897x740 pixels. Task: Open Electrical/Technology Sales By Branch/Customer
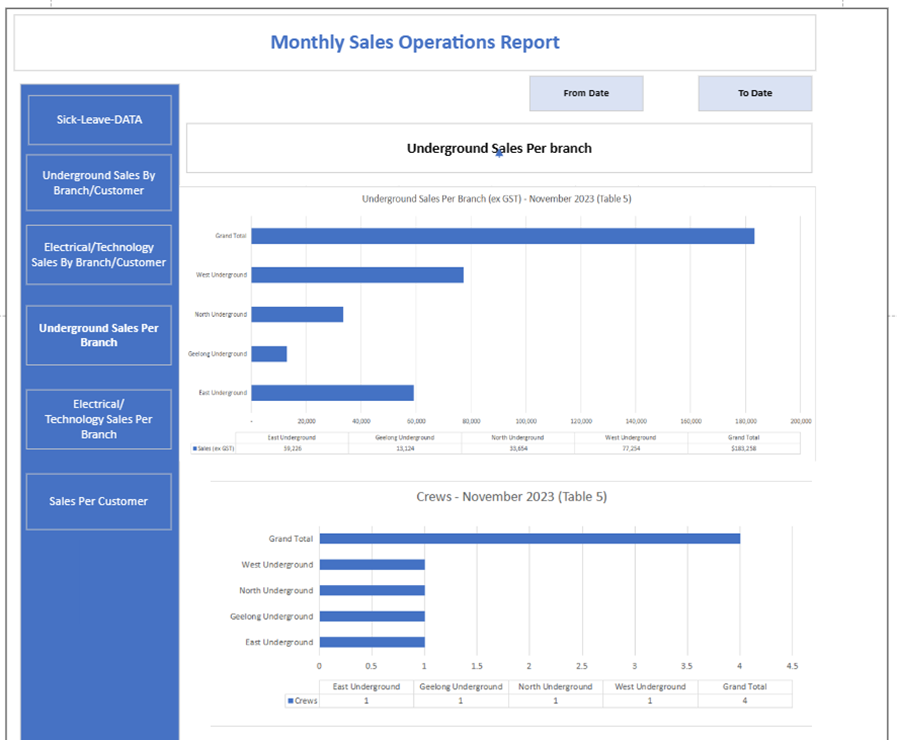coord(99,255)
